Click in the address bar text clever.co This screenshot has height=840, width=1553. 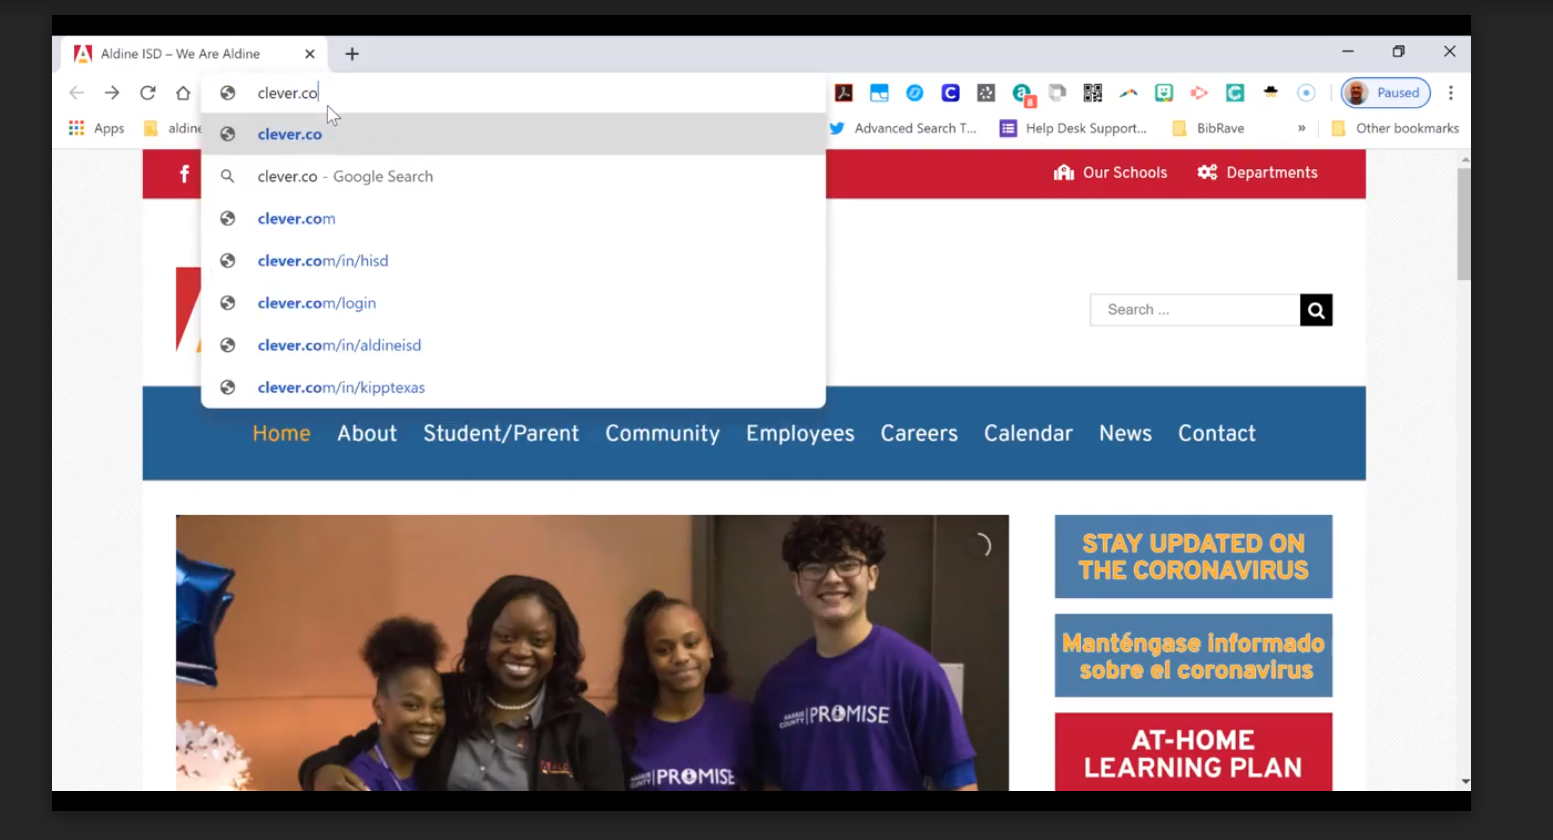coord(288,93)
